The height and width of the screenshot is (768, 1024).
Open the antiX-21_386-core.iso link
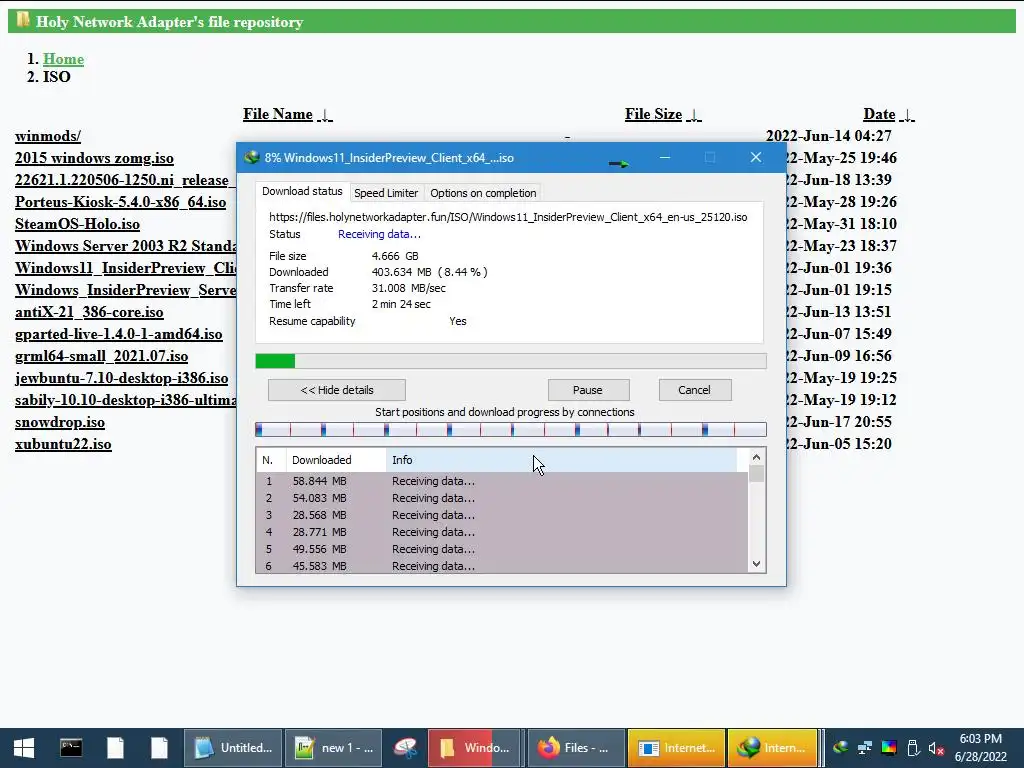(89, 312)
